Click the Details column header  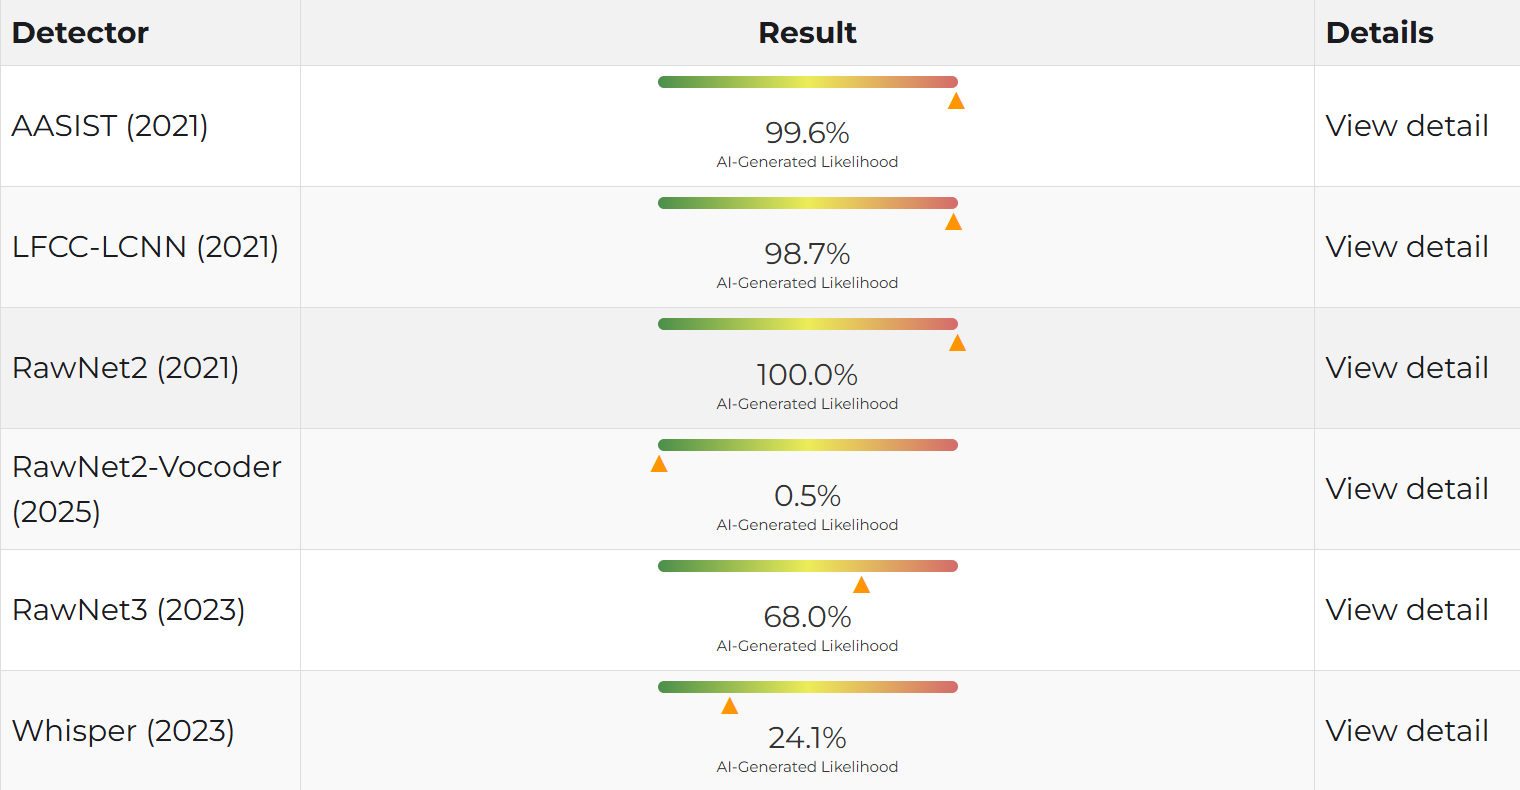click(1380, 33)
